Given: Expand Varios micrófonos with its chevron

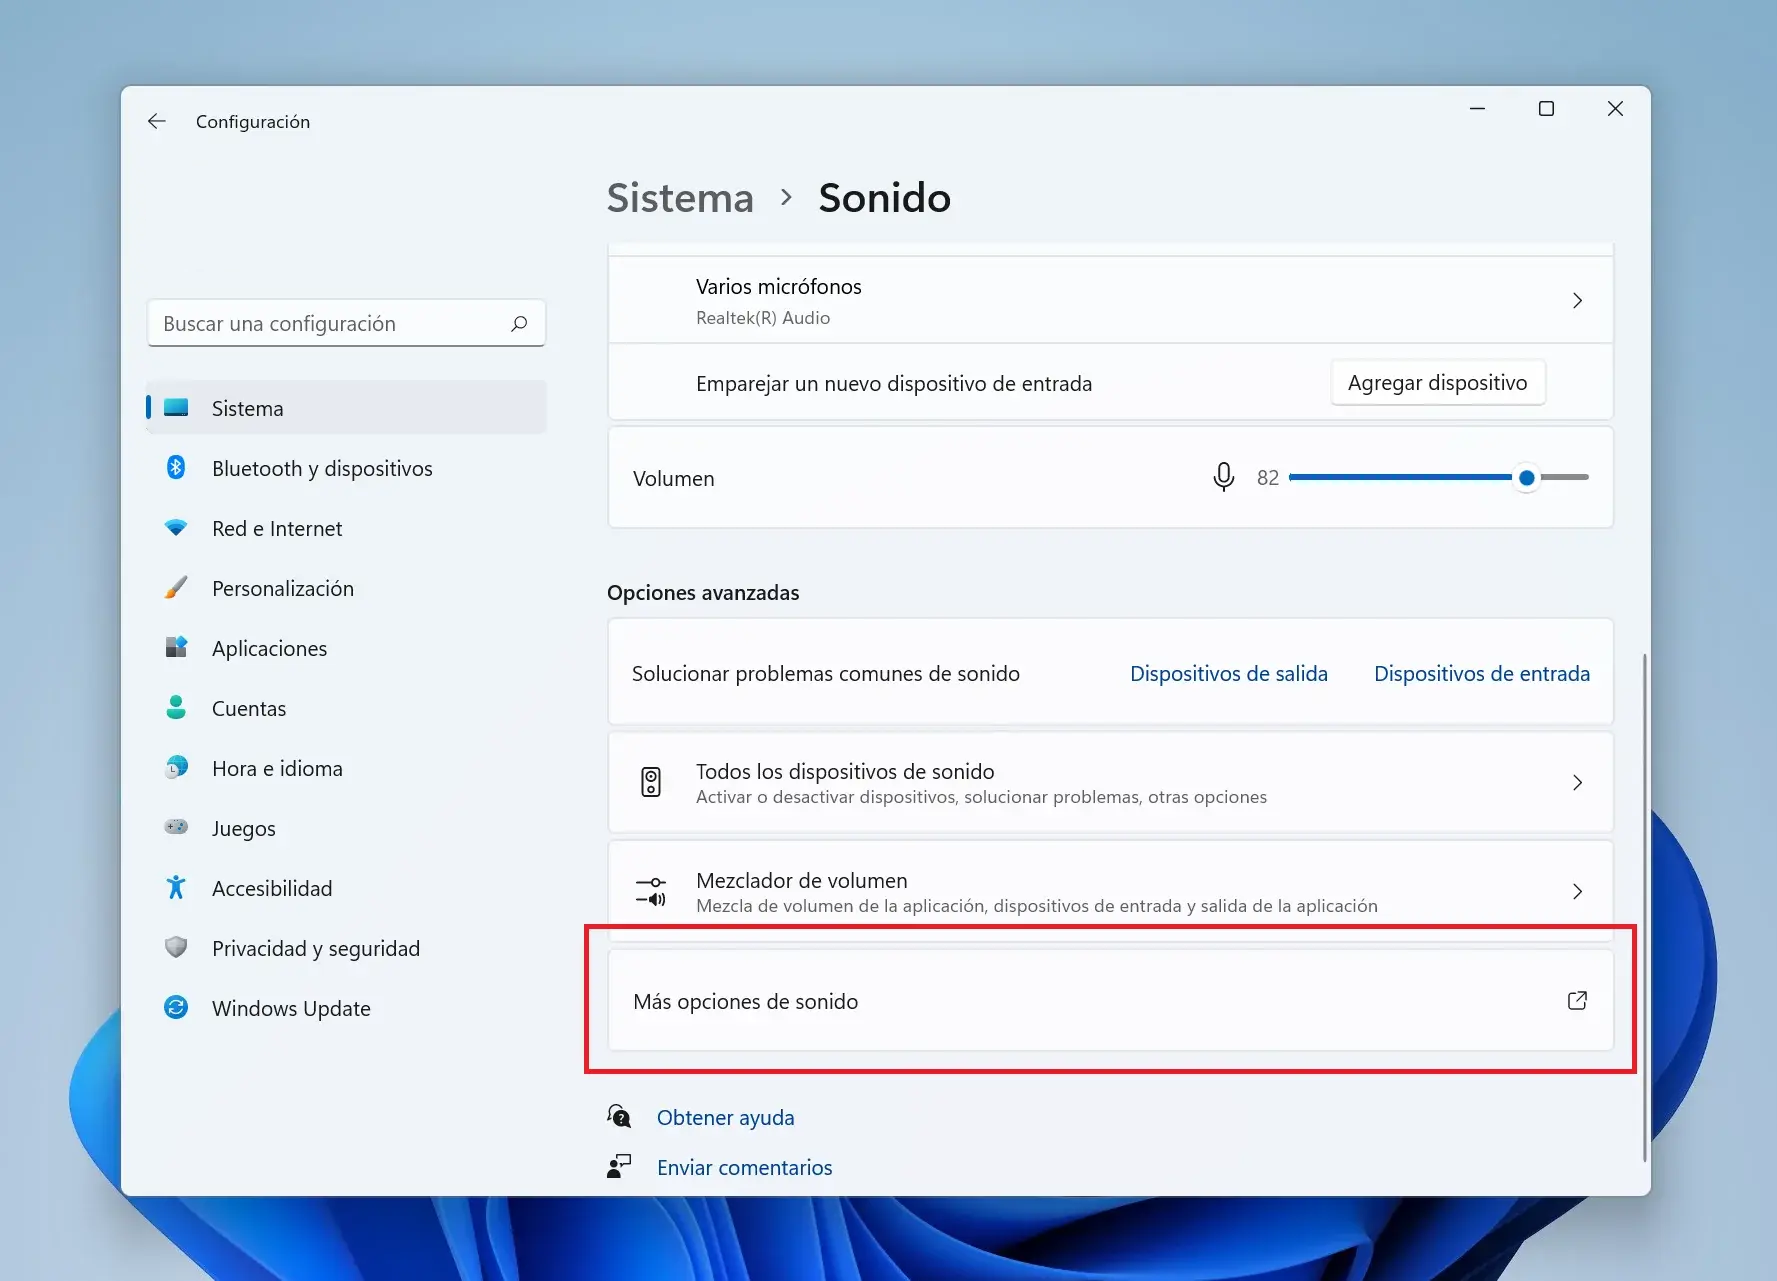Looking at the screenshot, I should coord(1577,300).
